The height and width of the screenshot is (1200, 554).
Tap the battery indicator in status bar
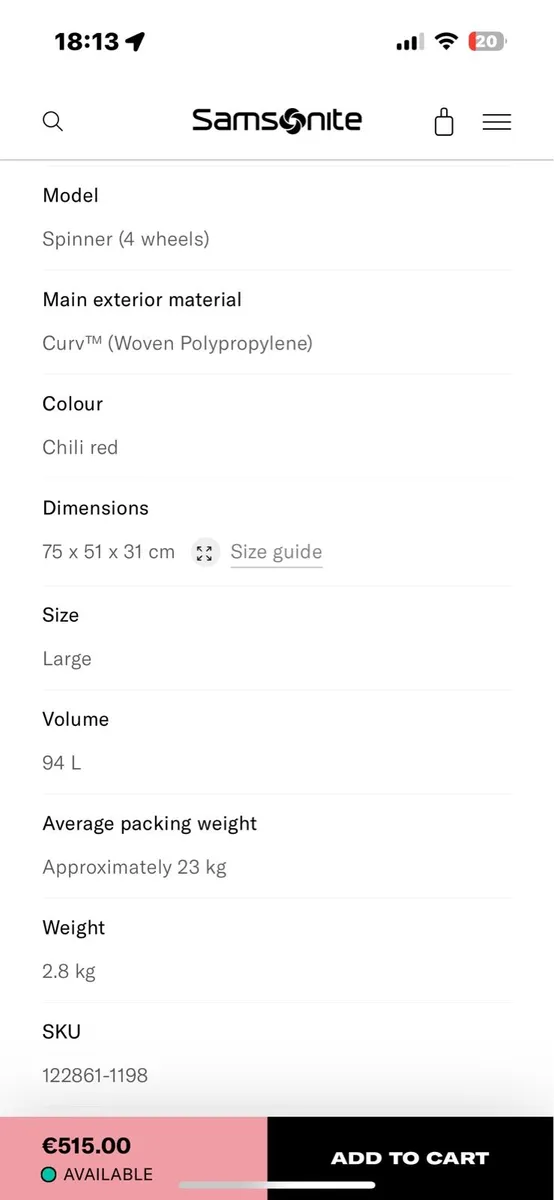[489, 42]
